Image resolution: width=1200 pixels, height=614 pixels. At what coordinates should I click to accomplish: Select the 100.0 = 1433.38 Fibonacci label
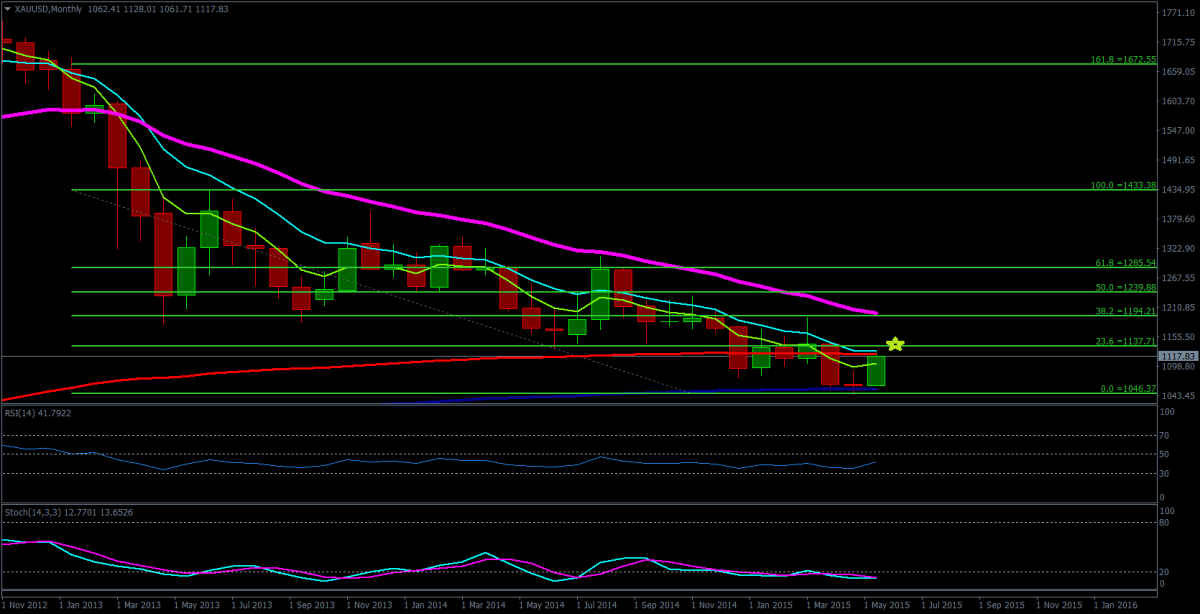point(1123,185)
